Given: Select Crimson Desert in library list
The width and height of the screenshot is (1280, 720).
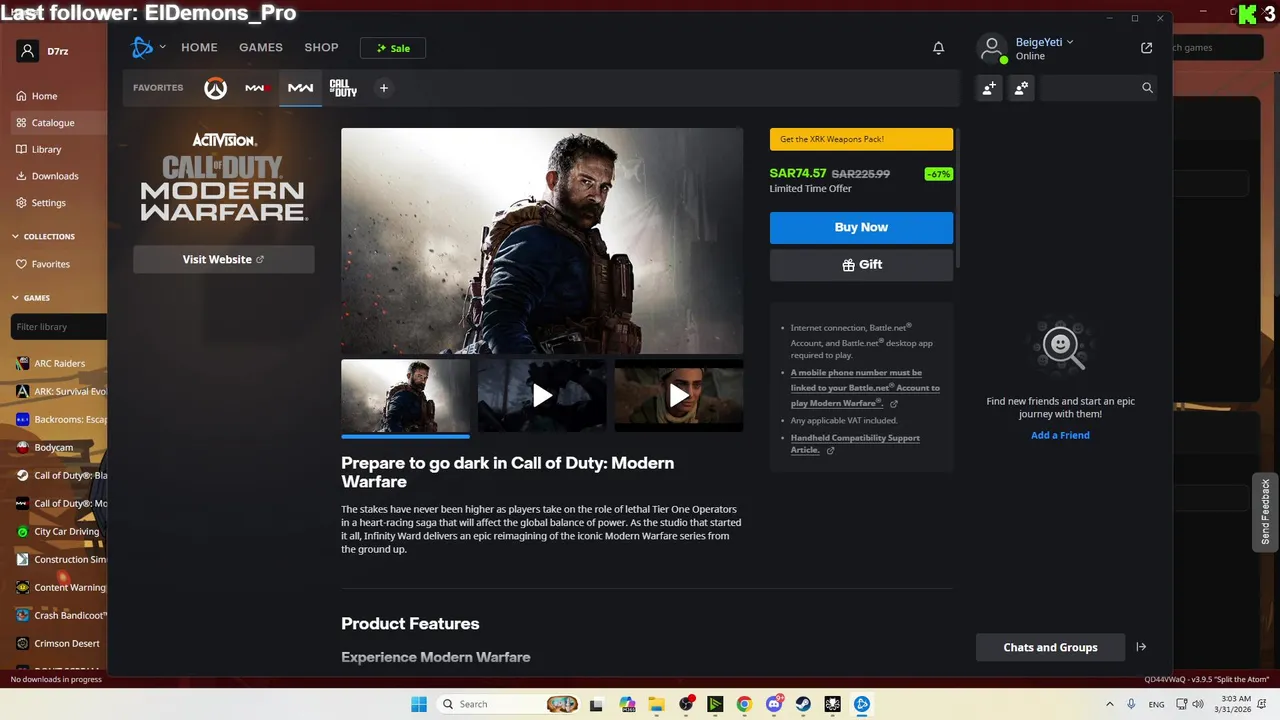Looking at the screenshot, I should [x=60, y=643].
